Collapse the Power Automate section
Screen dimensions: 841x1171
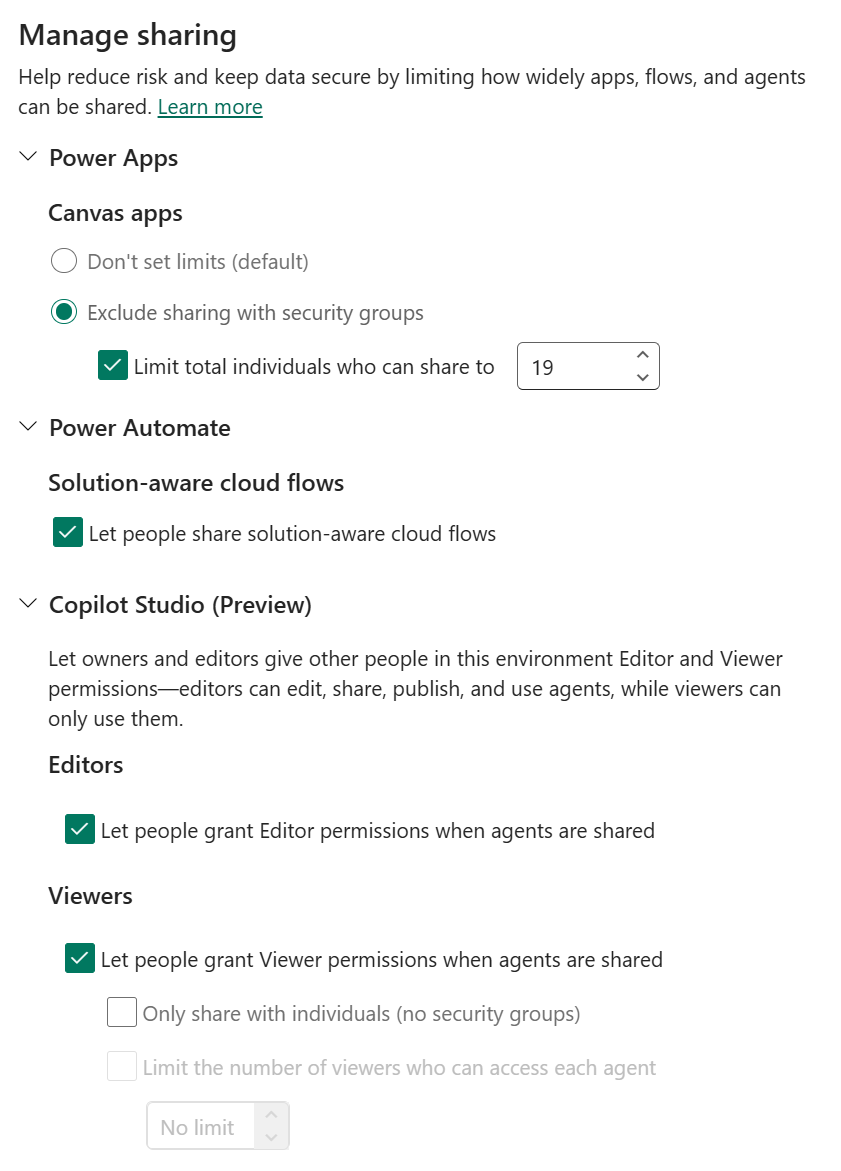pyautogui.click(x=27, y=426)
